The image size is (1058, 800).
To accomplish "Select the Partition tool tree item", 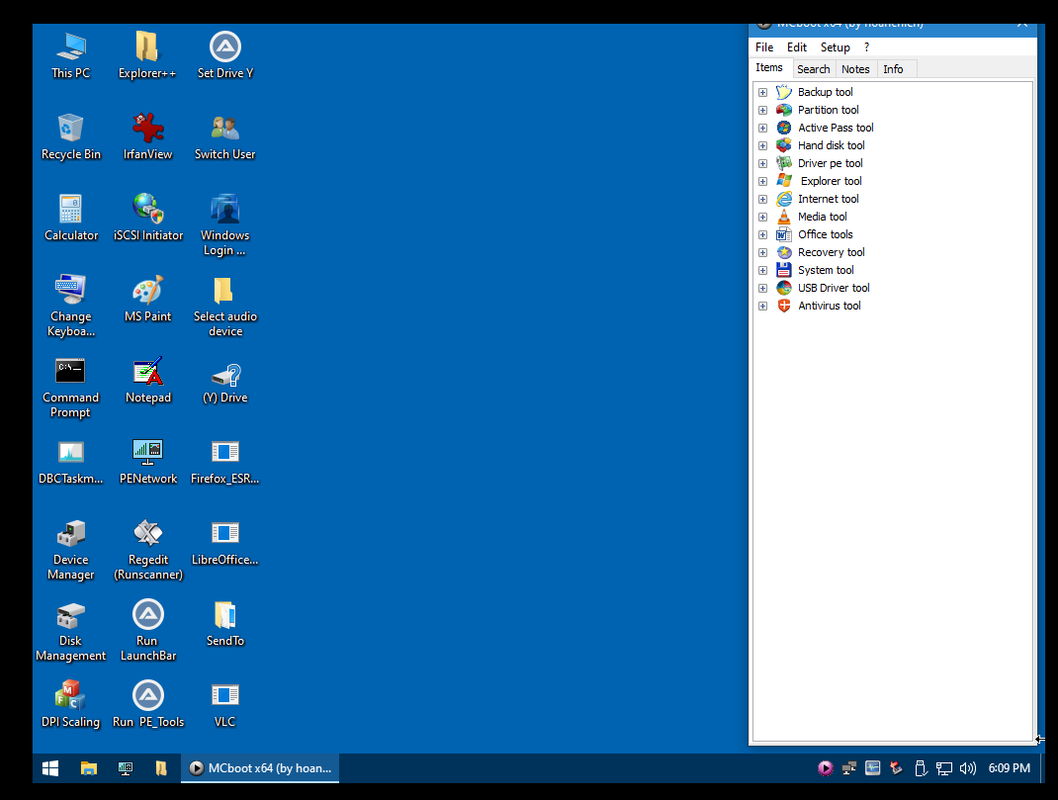I will [828, 110].
